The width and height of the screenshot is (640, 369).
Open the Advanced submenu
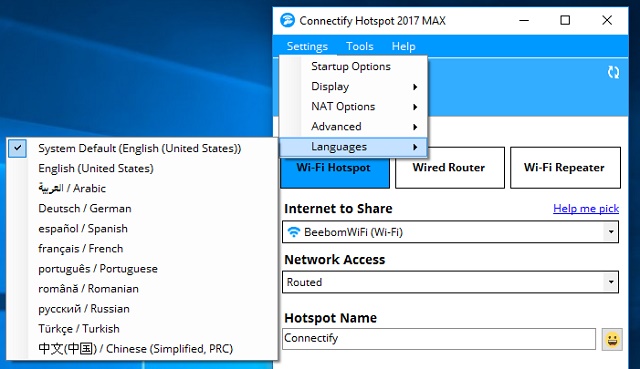click(353, 127)
